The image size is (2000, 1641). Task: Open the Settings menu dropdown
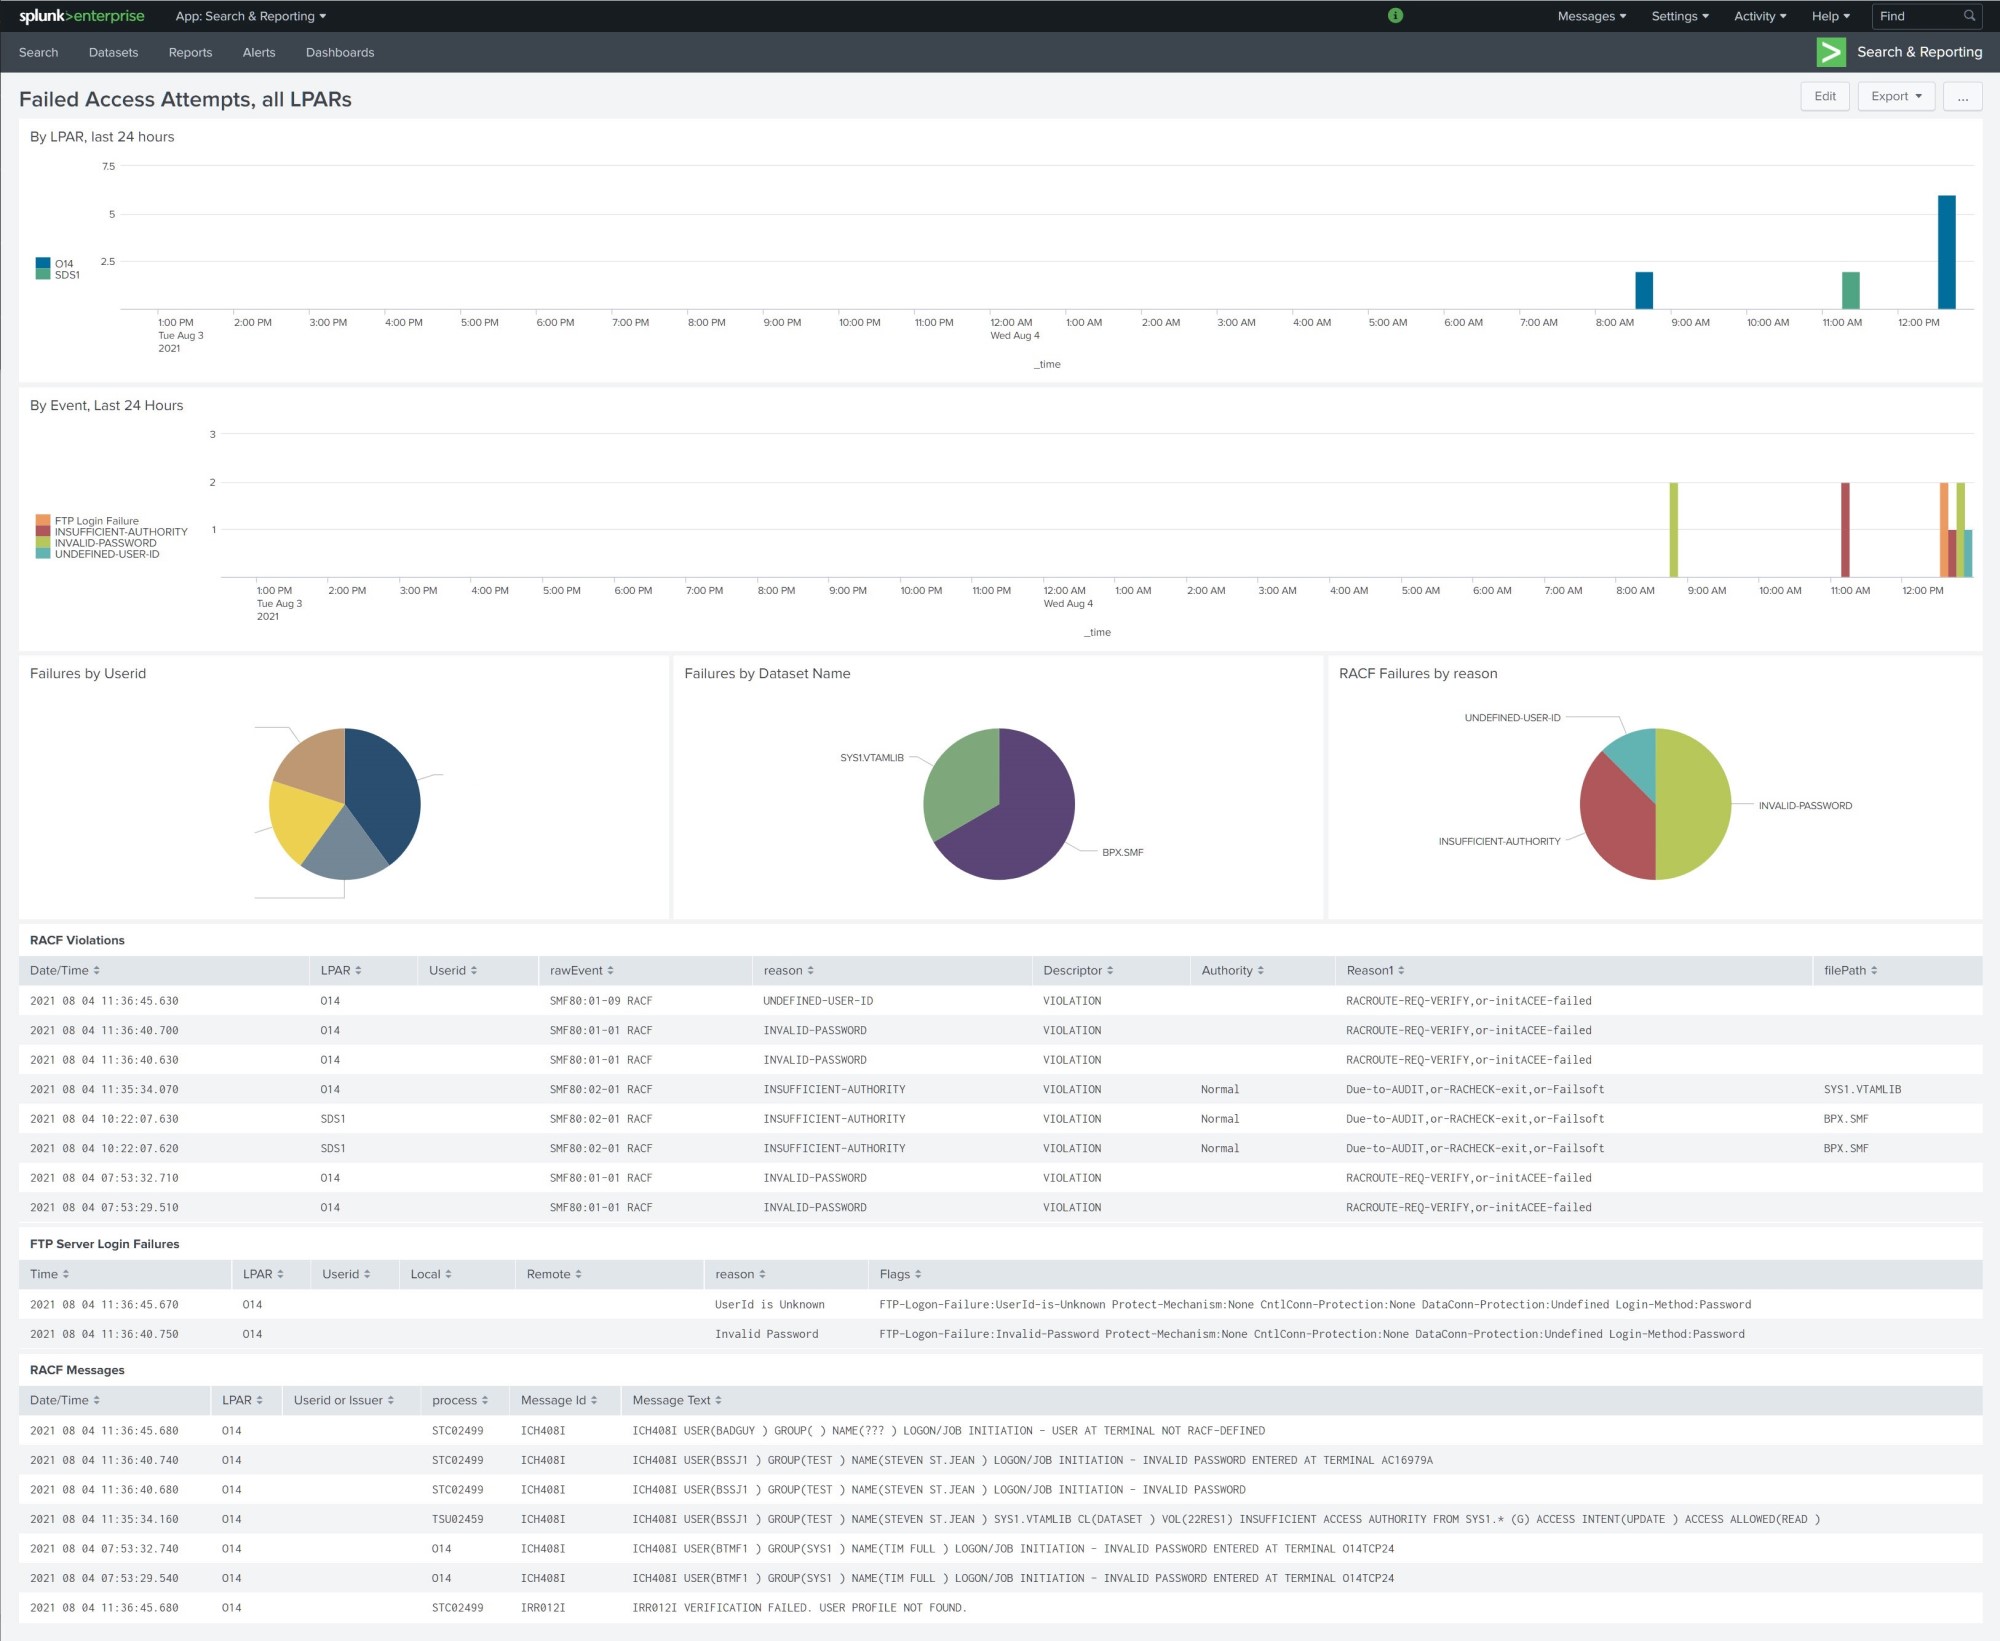1679,16
